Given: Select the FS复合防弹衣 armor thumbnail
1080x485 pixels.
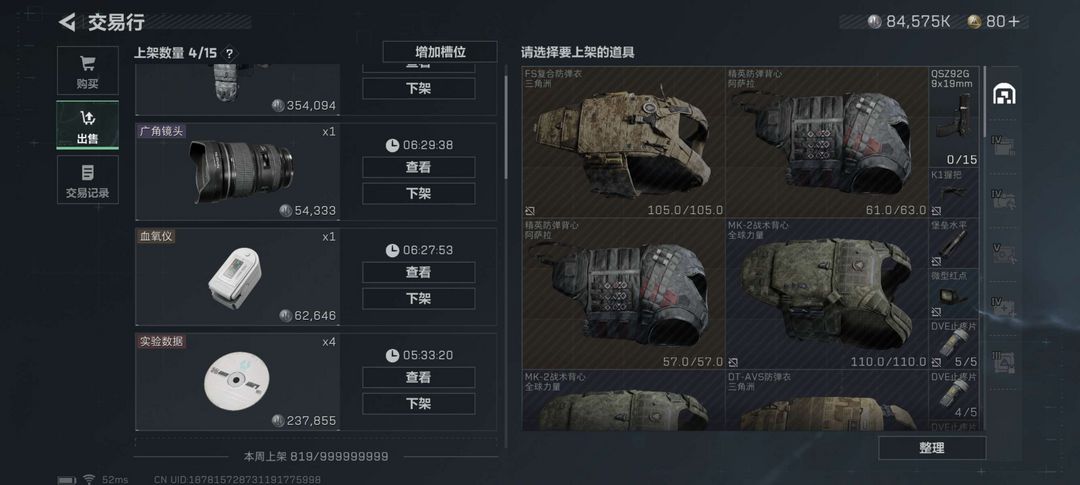Looking at the screenshot, I should coord(623,142).
